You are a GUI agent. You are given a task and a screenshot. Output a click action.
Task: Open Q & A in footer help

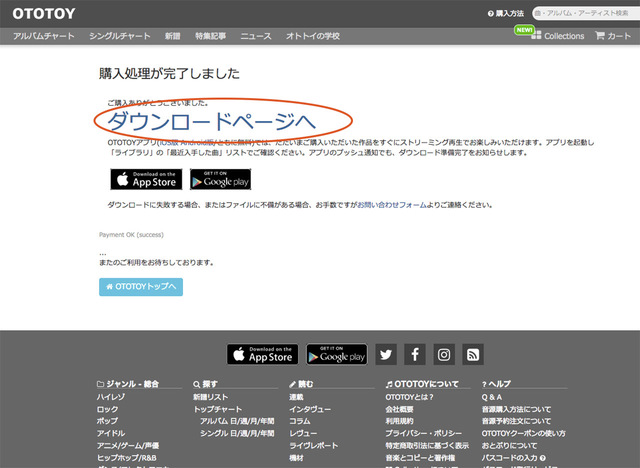pos(492,397)
